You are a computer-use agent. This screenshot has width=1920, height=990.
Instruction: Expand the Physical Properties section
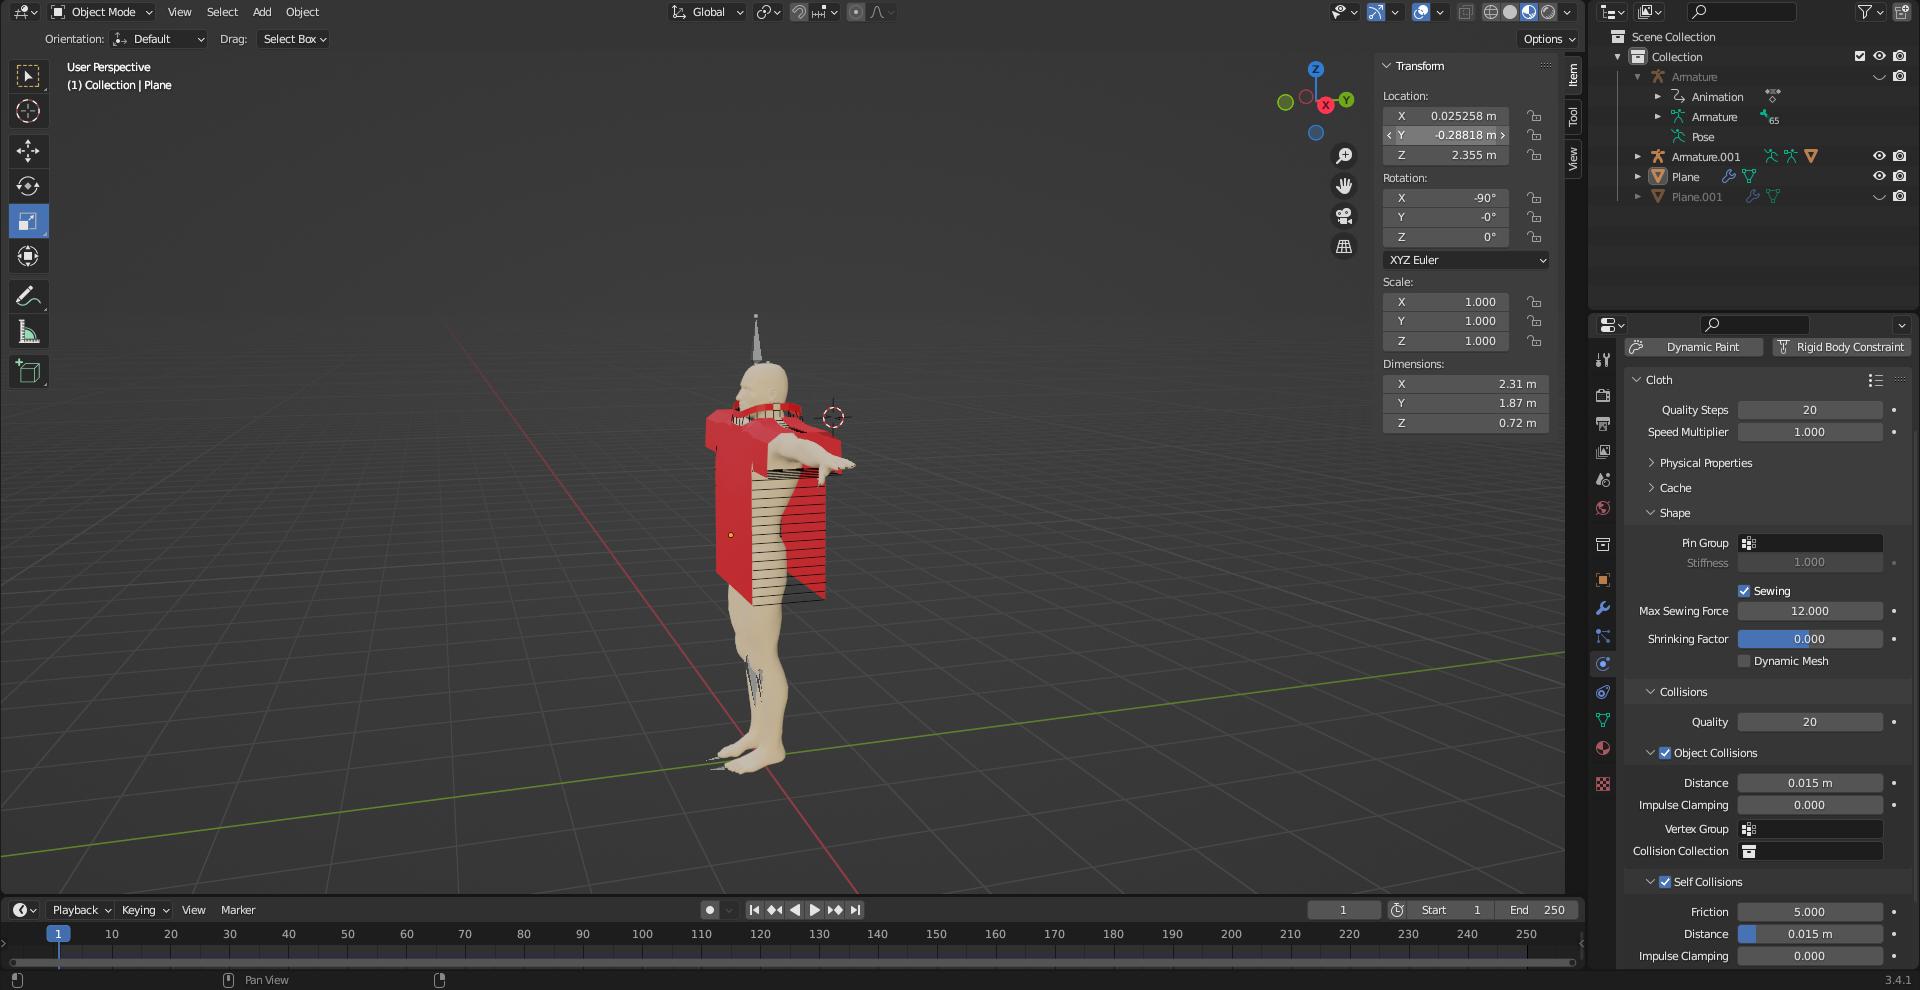pyautogui.click(x=1706, y=463)
